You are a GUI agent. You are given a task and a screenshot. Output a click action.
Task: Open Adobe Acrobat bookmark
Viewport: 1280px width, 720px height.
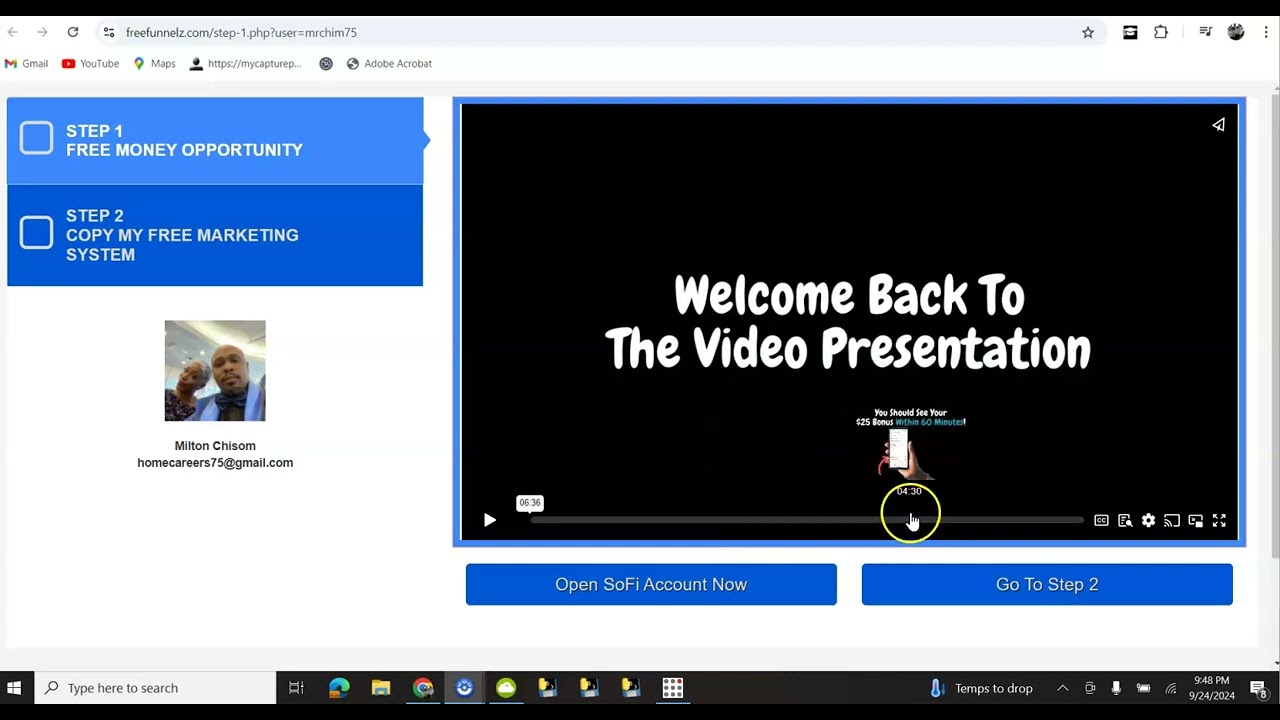pos(389,63)
